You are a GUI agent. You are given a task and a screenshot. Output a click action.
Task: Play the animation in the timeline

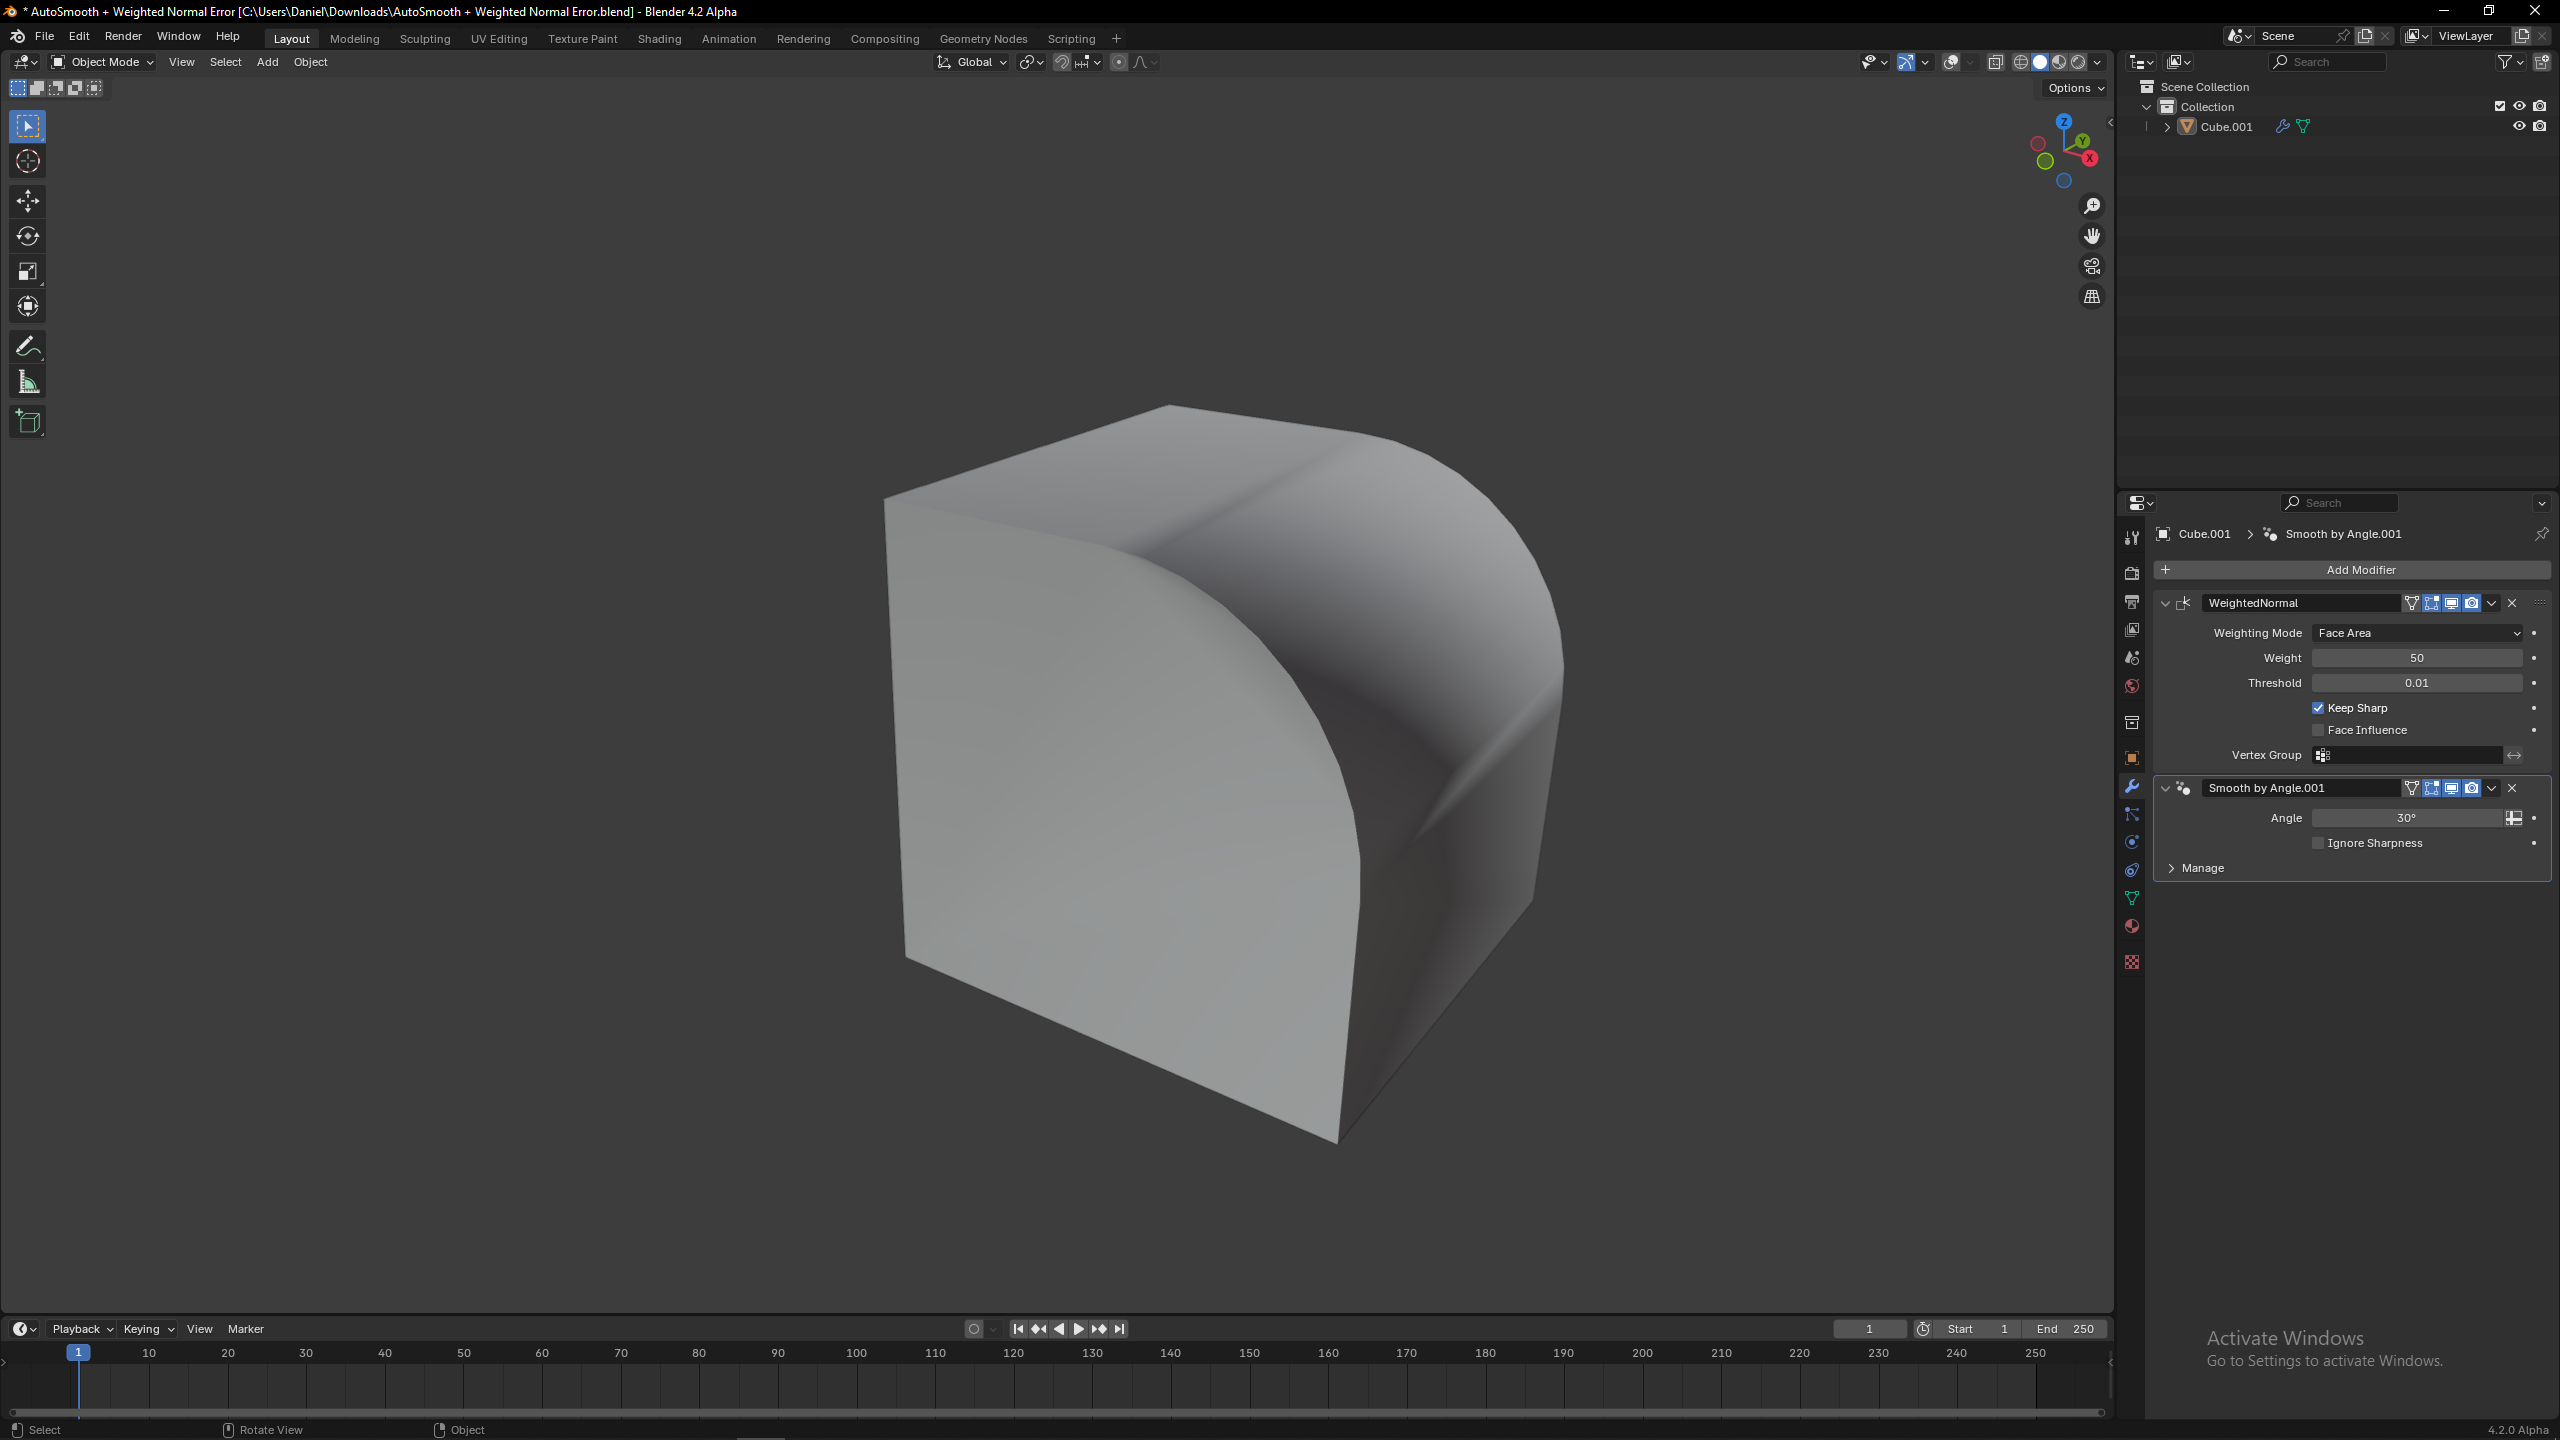tap(1079, 1329)
